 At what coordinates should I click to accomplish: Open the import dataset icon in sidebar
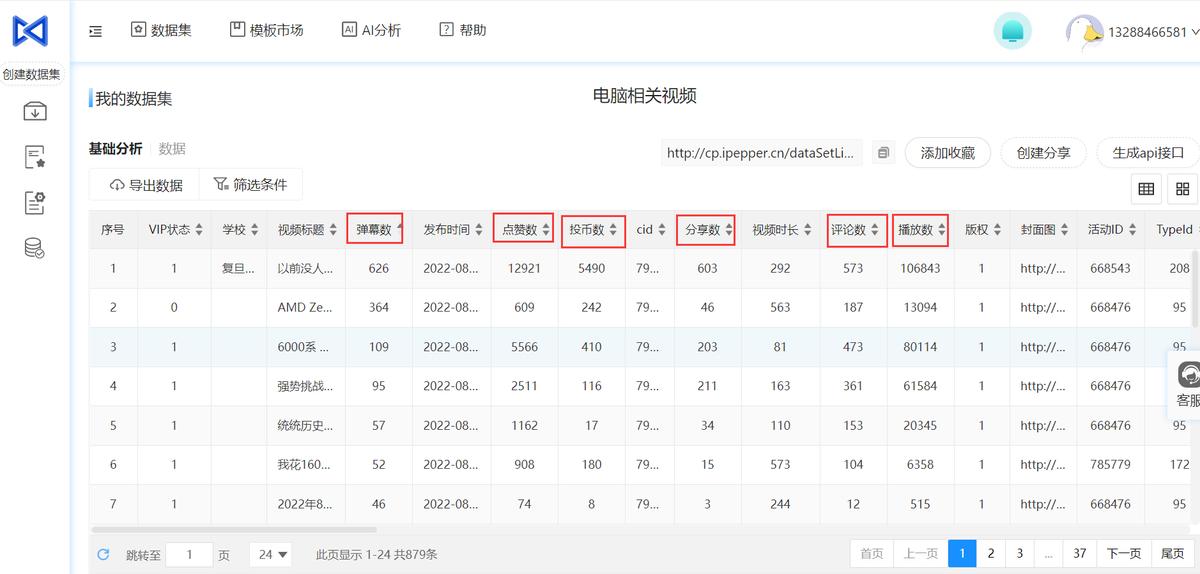point(35,111)
